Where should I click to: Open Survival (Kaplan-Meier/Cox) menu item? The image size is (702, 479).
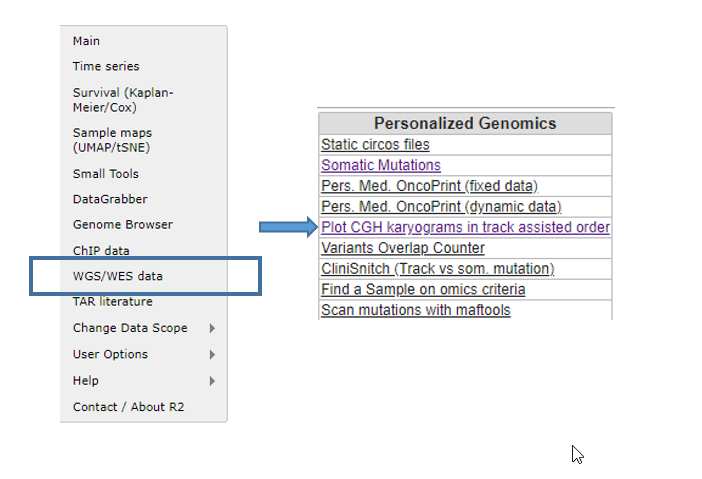[123, 100]
